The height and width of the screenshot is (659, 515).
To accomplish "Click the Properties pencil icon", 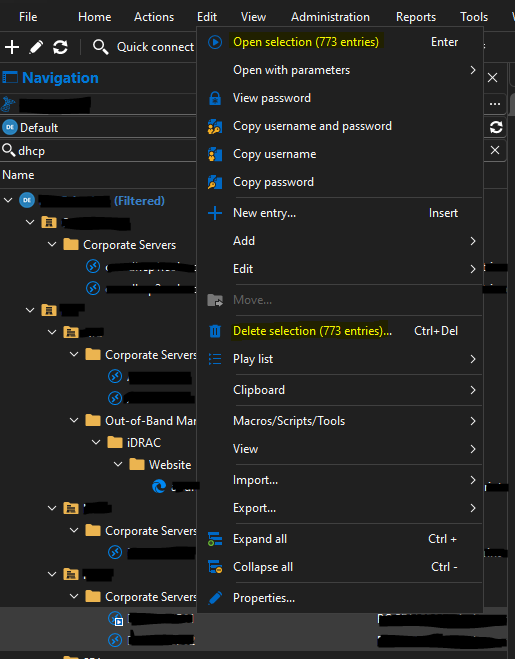I will tap(215, 598).
